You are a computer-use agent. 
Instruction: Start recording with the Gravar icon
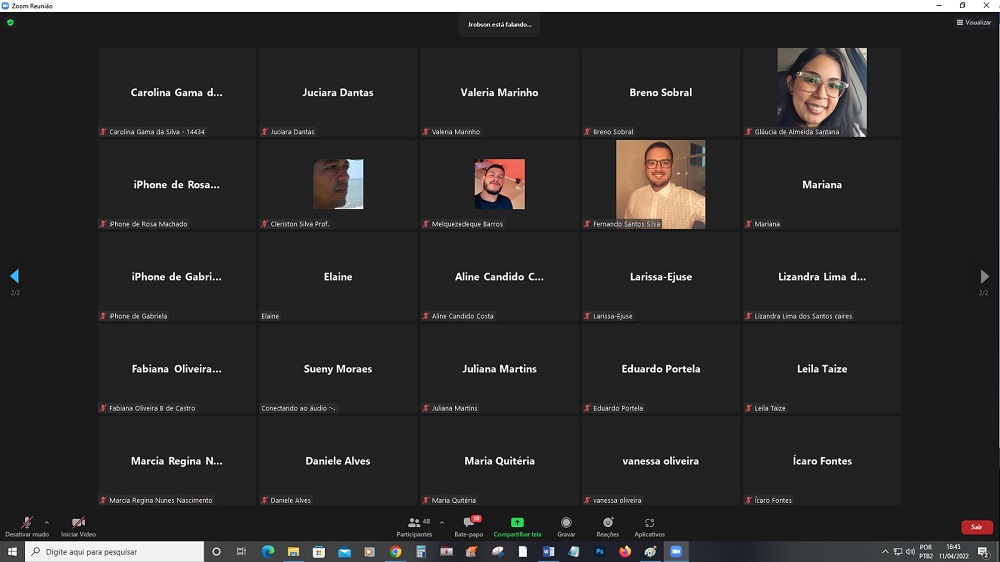click(x=566, y=524)
